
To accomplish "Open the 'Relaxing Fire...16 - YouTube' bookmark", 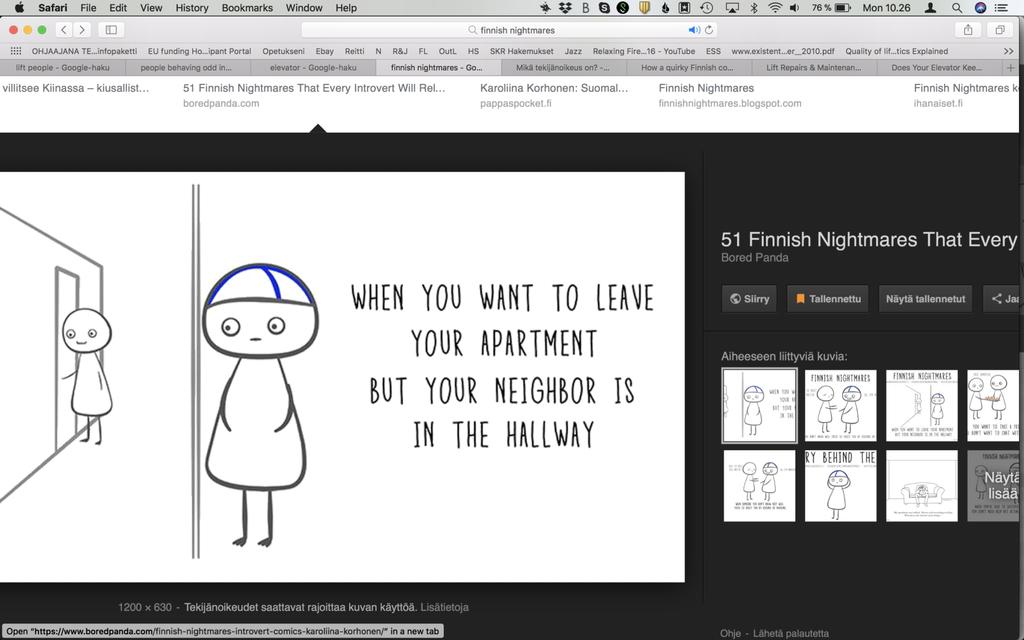I will (644, 51).
